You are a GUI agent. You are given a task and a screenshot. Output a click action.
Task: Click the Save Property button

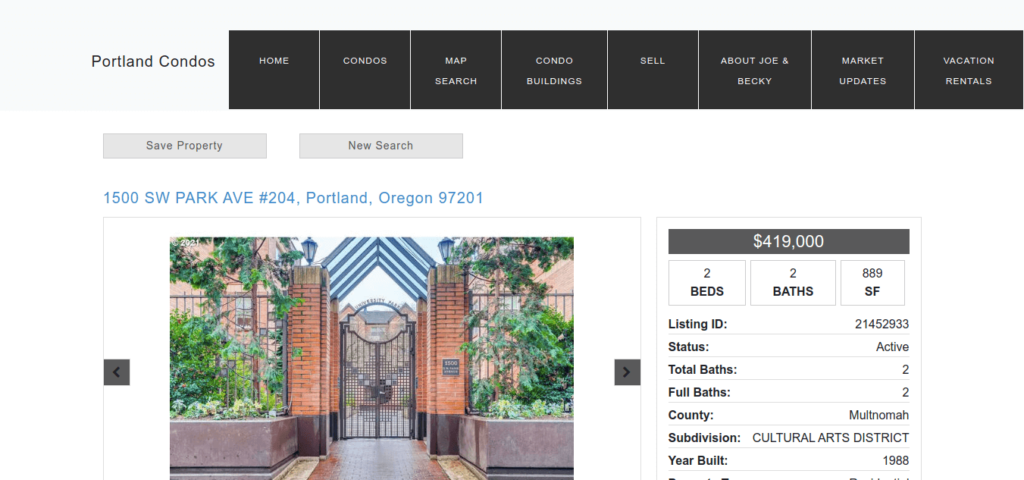point(185,146)
